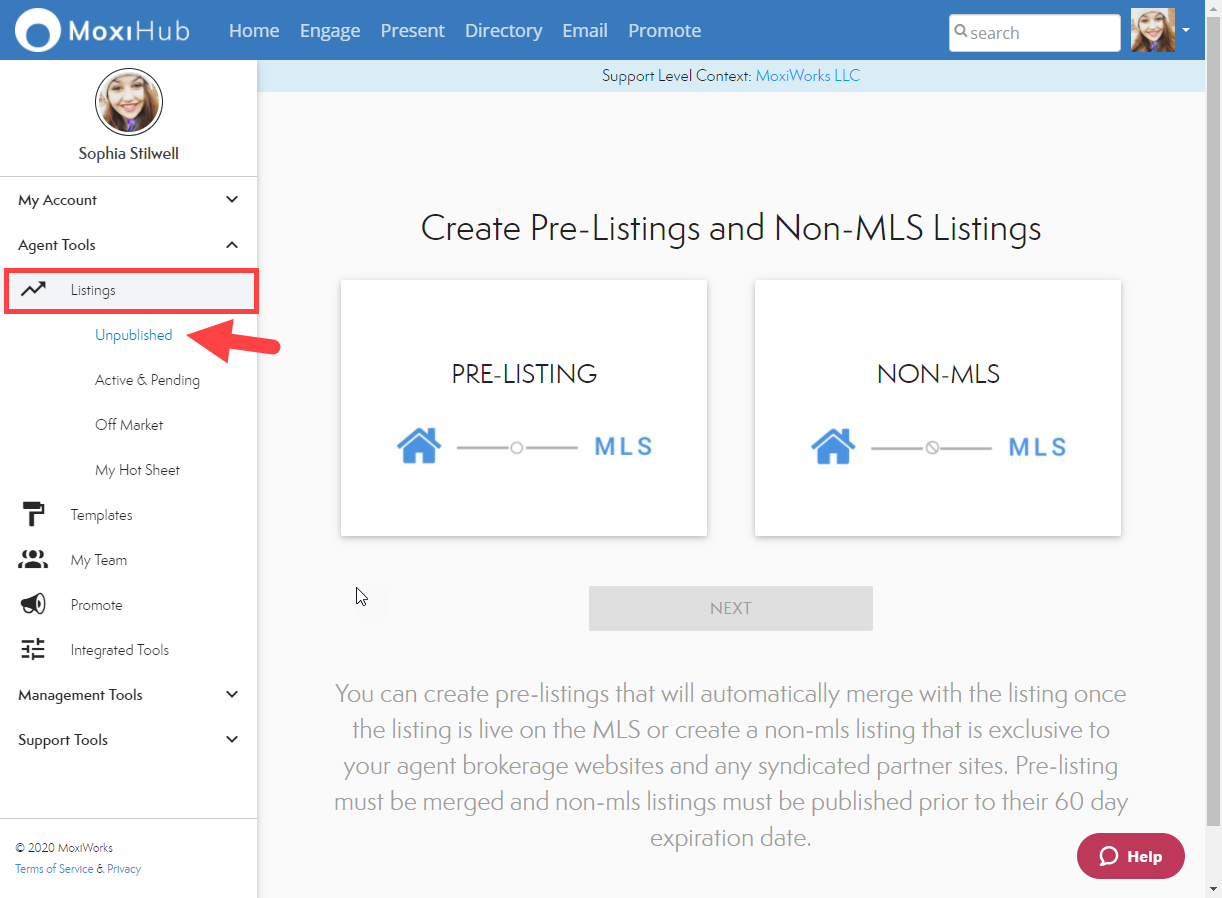Collapse the Agent Tools section

click(x=232, y=245)
